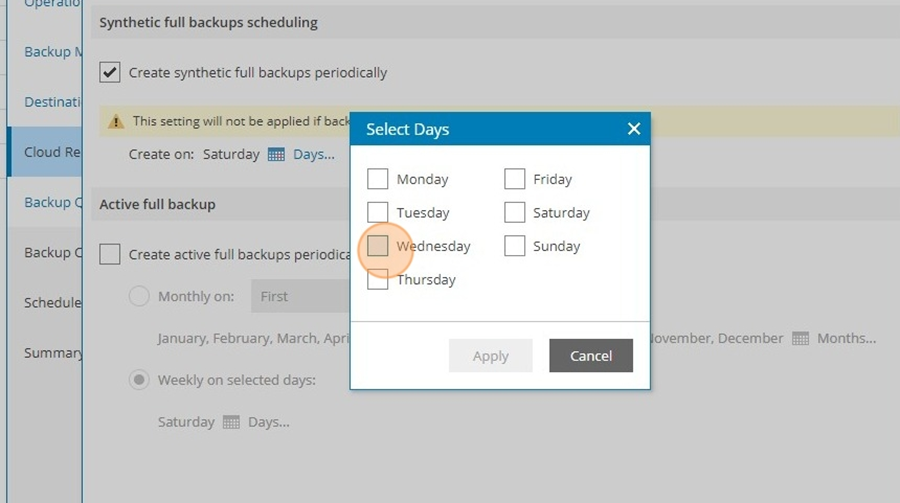This screenshot has width=900, height=503.
Task: Open the Schedule step in sidebar
Action: click(x=52, y=303)
